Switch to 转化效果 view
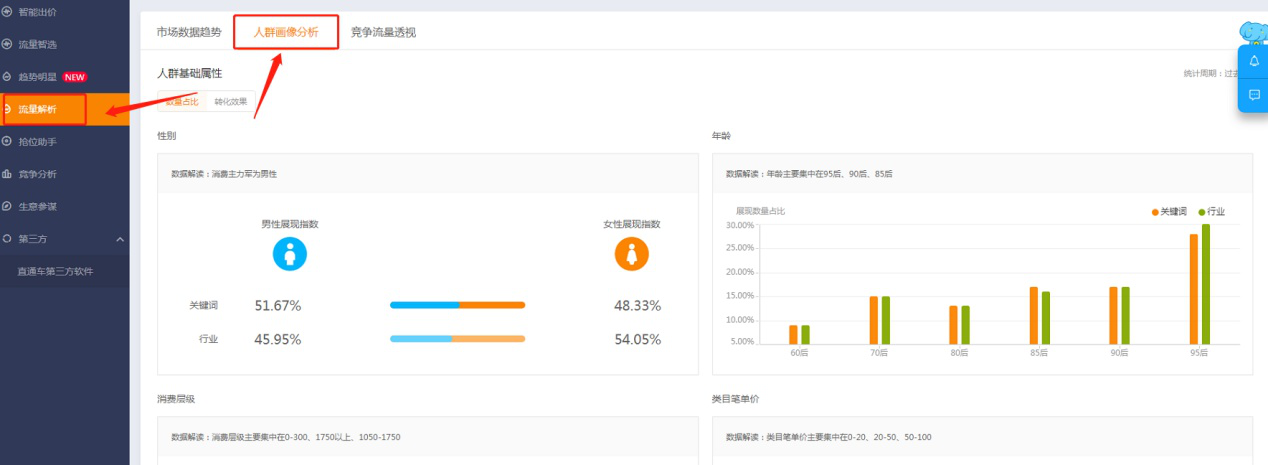The width and height of the screenshot is (1268, 465). 230,102
